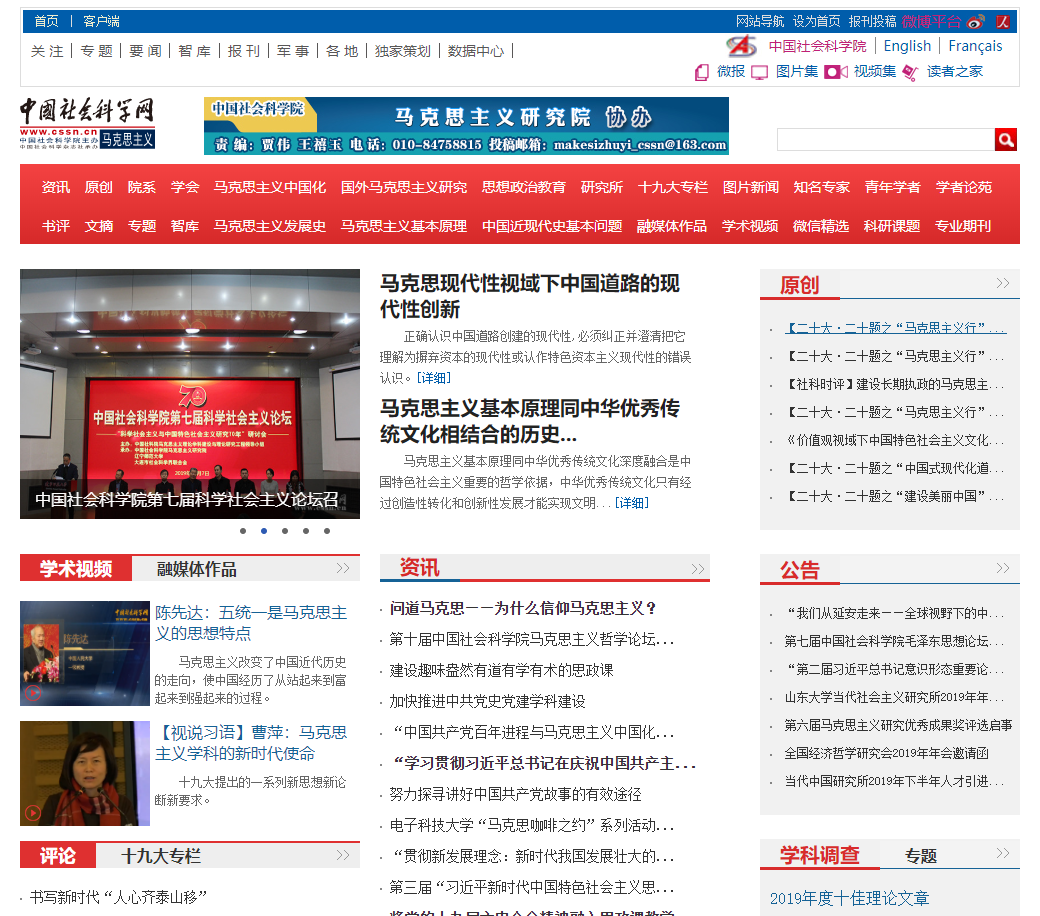Image resolution: width=1040 pixels, height=916 pixels.
Task: Open 中国近现代史基本问题 menu item
Action: [552, 226]
